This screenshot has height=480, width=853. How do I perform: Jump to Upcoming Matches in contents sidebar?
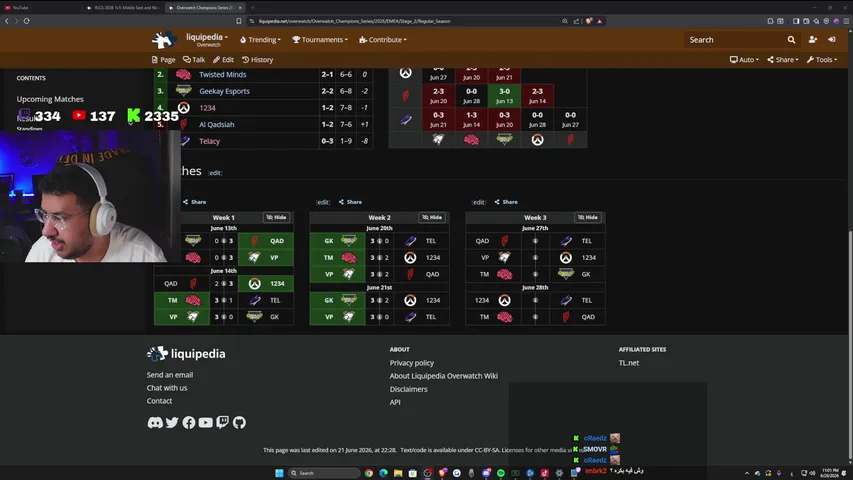tap(50, 99)
